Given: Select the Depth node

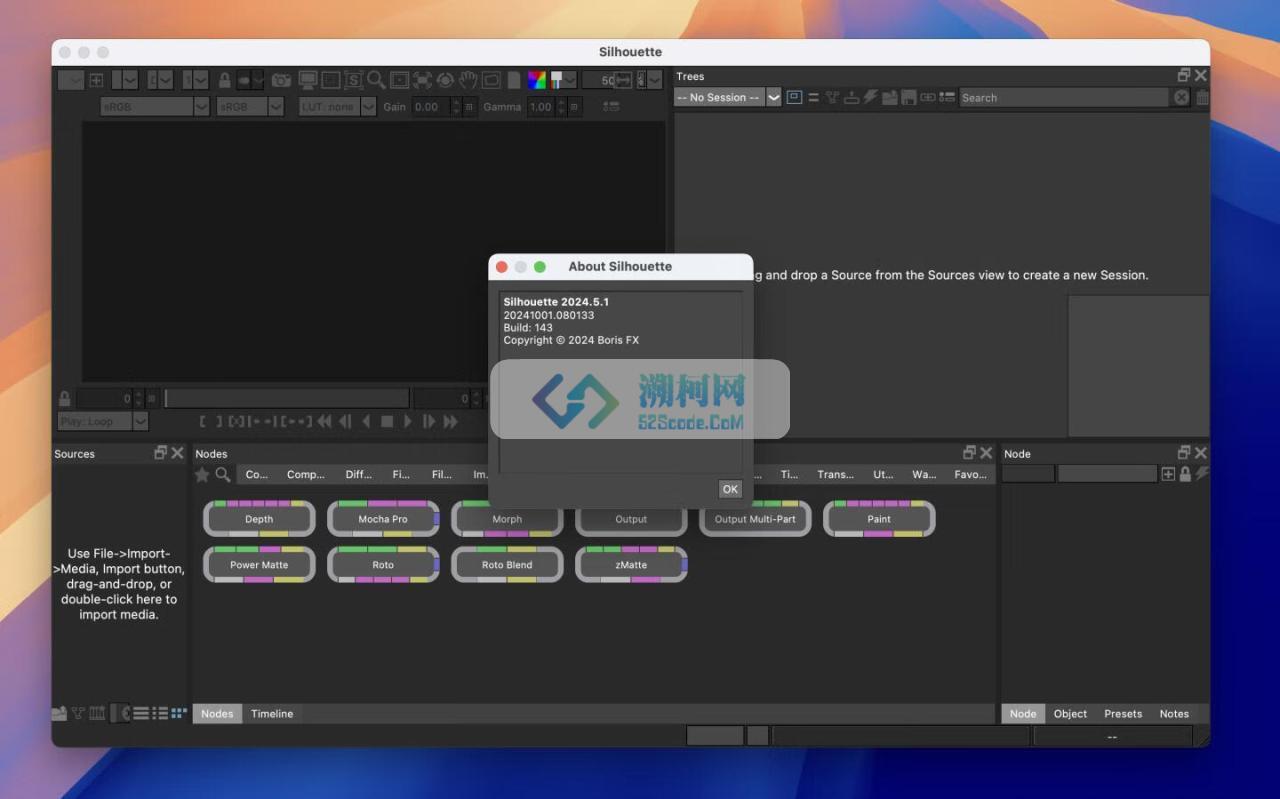Looking at the screenshot, I should pos(259,519).
